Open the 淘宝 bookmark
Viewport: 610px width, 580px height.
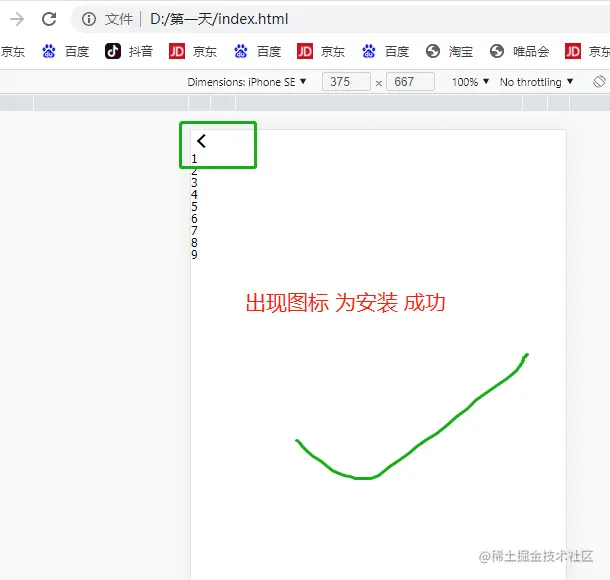coord(449,51)
